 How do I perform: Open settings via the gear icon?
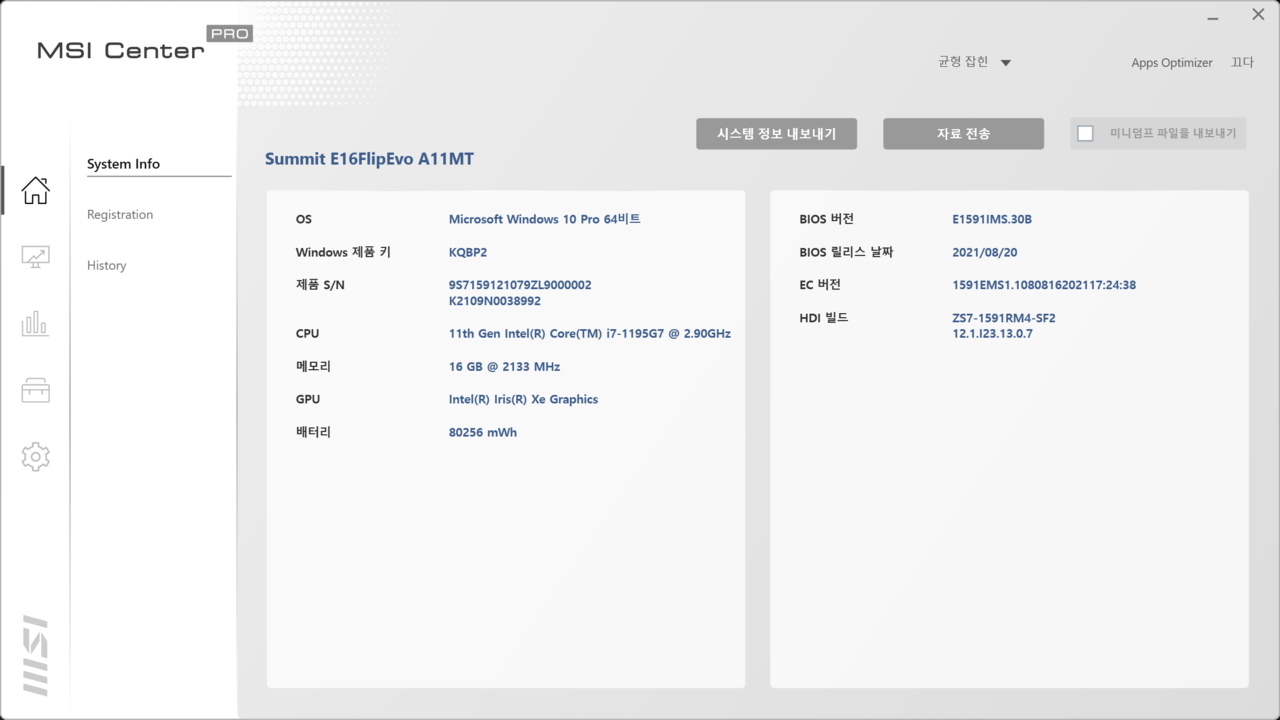click(x=35, y=457)
